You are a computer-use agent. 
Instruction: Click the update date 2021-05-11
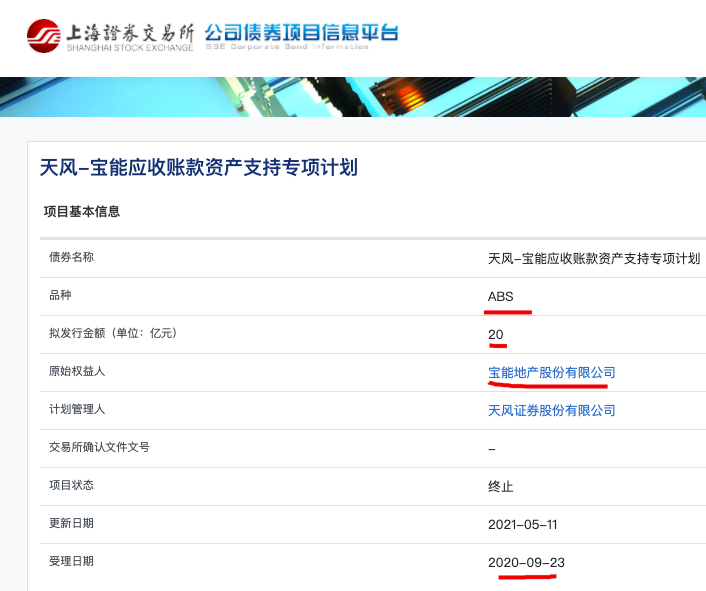(x=523, y=524)
